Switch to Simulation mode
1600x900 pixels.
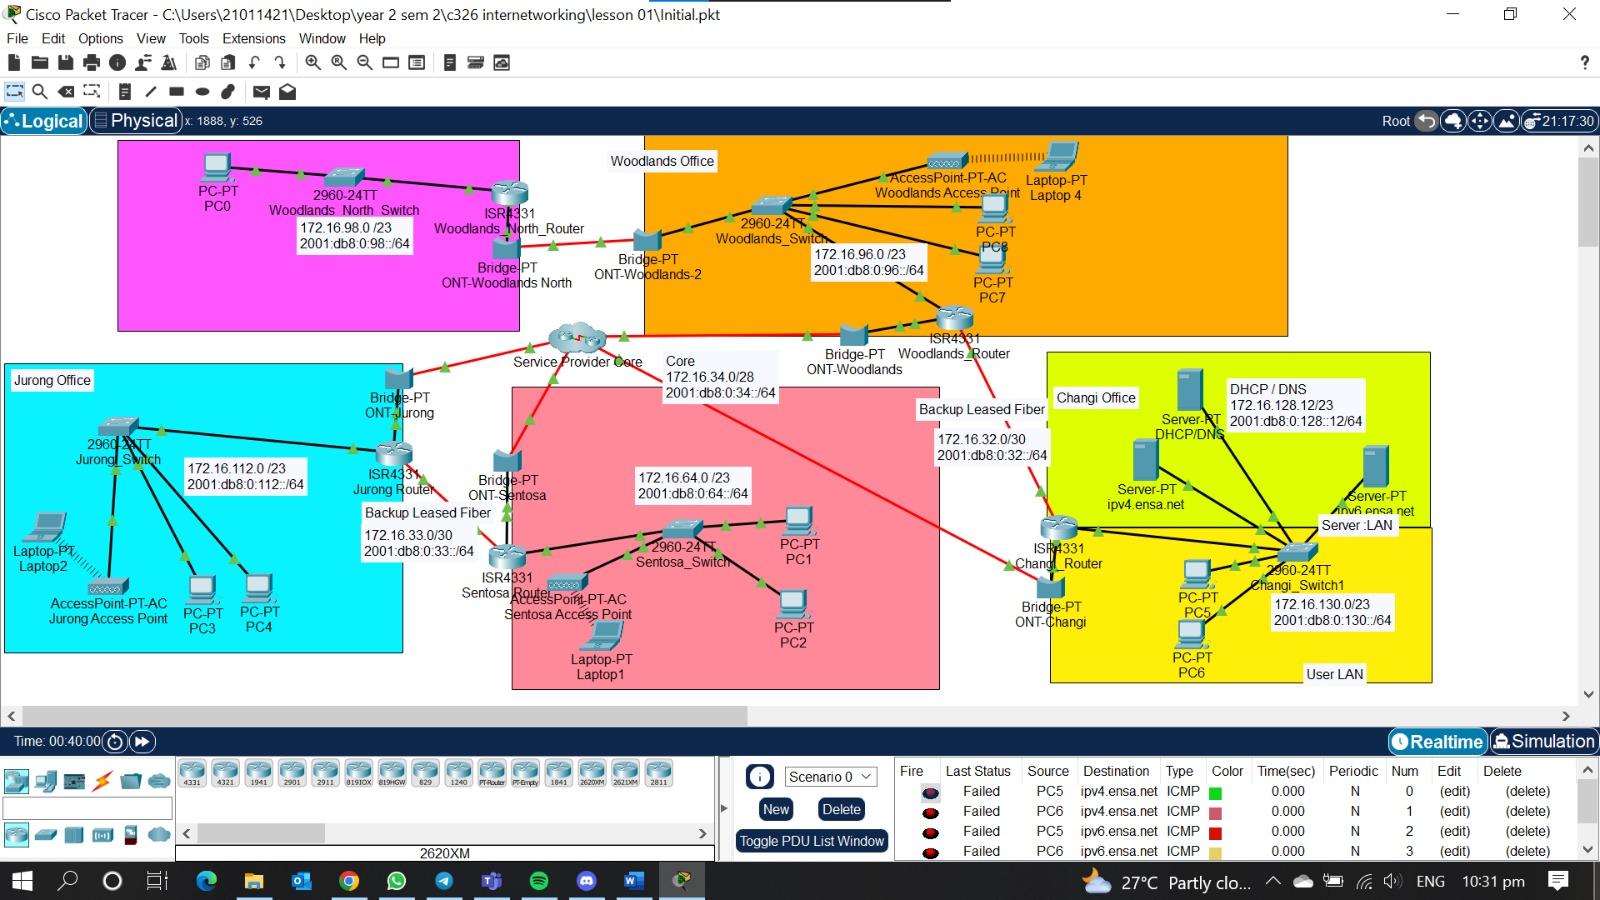click(1543, 742)
